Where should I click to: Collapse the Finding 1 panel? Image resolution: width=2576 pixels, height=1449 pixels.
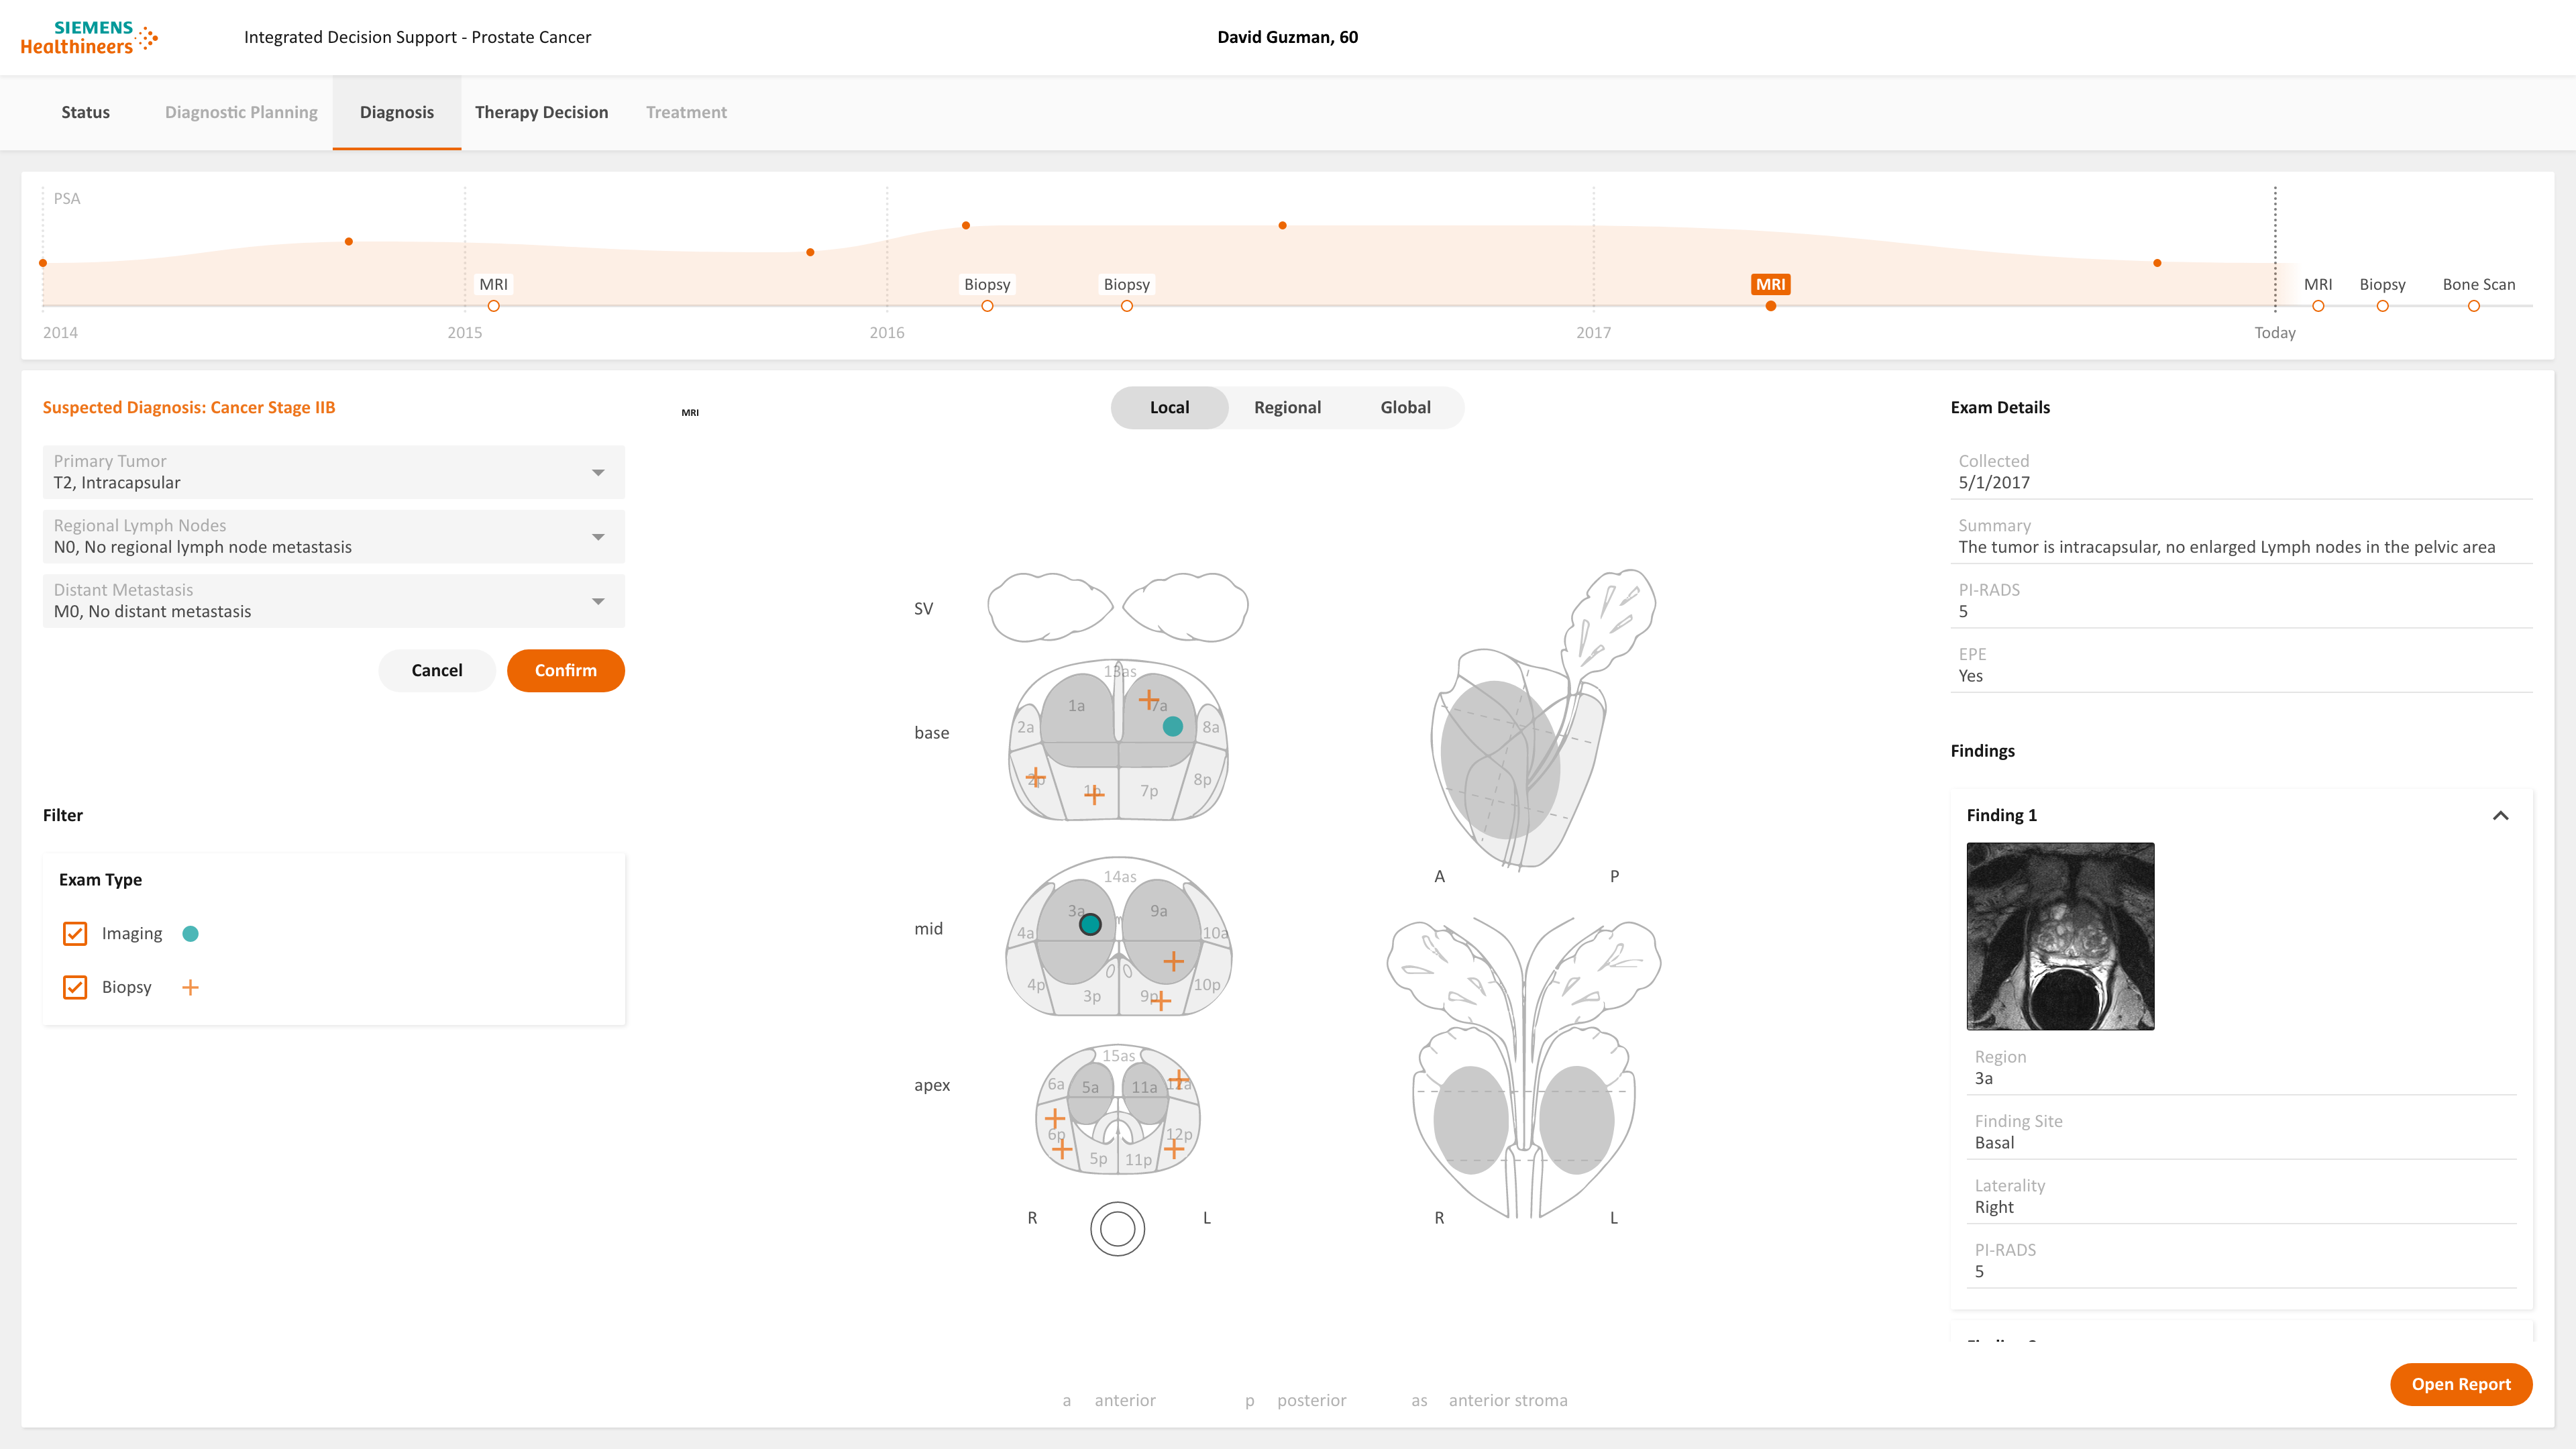pos(2500,815)
